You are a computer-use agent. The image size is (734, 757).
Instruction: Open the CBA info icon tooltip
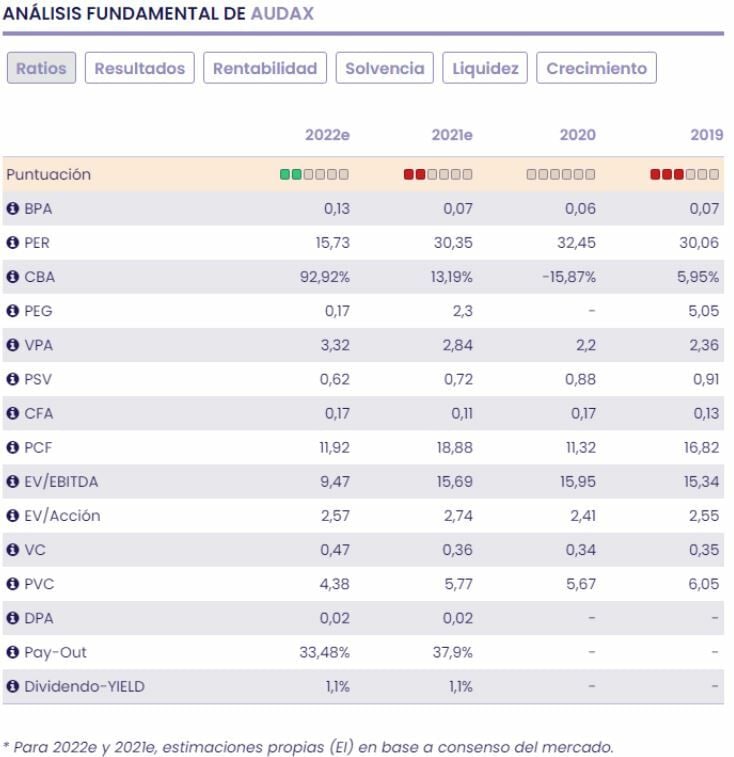coord(13,277)
